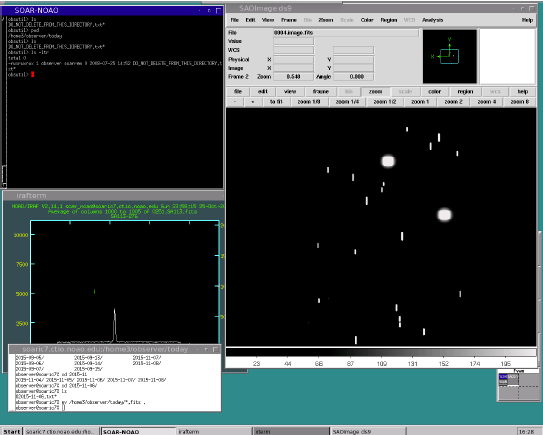543x435 pixels.
Task: Click the zoom out minus button
Action: [235, 102]
